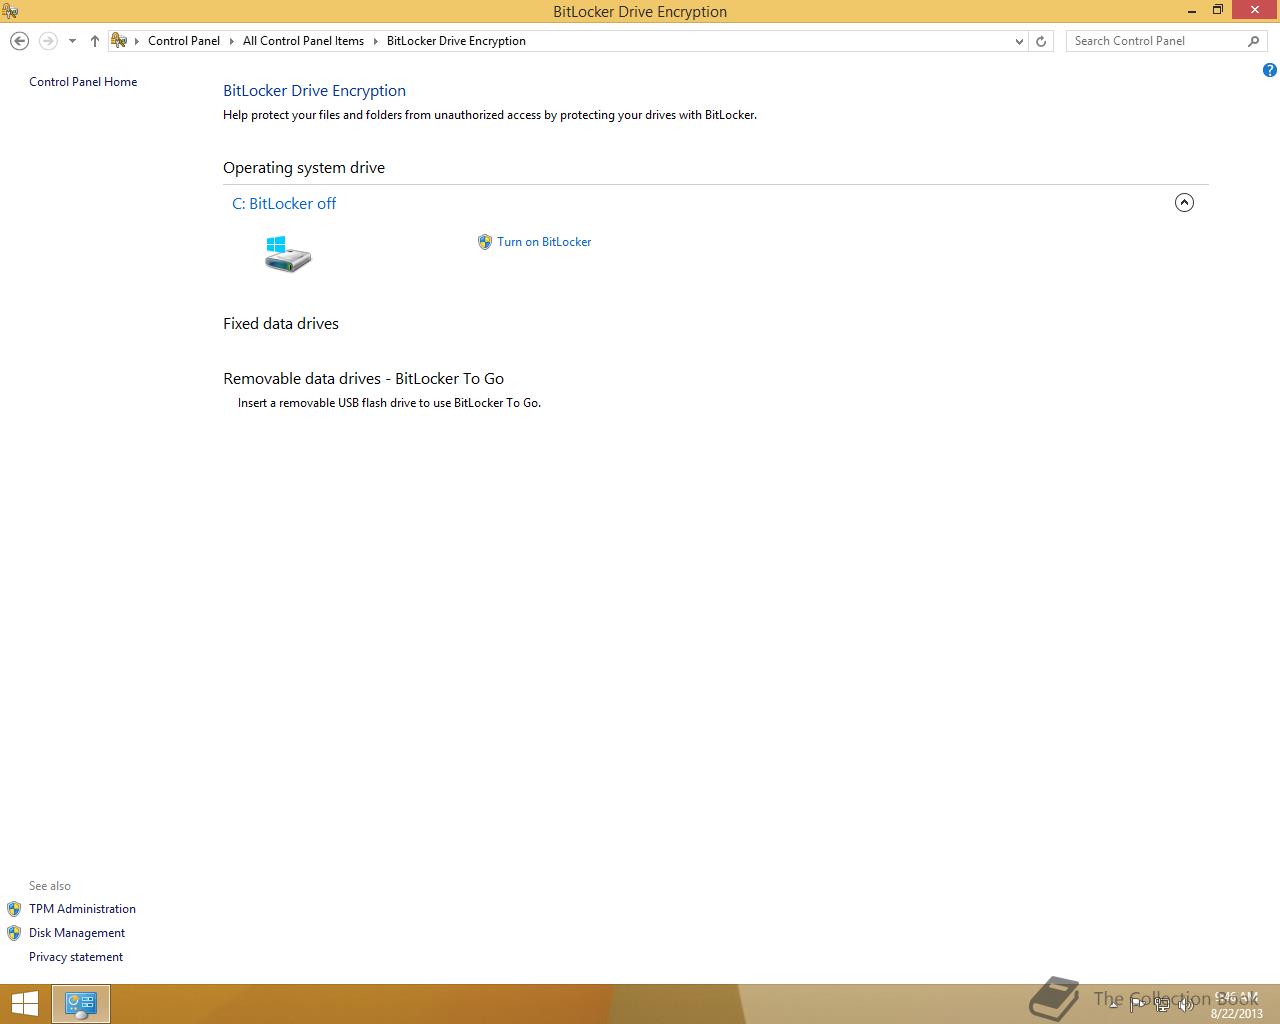Click the search magnifier icon
This screenshot has height=1024, width=1280.
pos(1253,41)
